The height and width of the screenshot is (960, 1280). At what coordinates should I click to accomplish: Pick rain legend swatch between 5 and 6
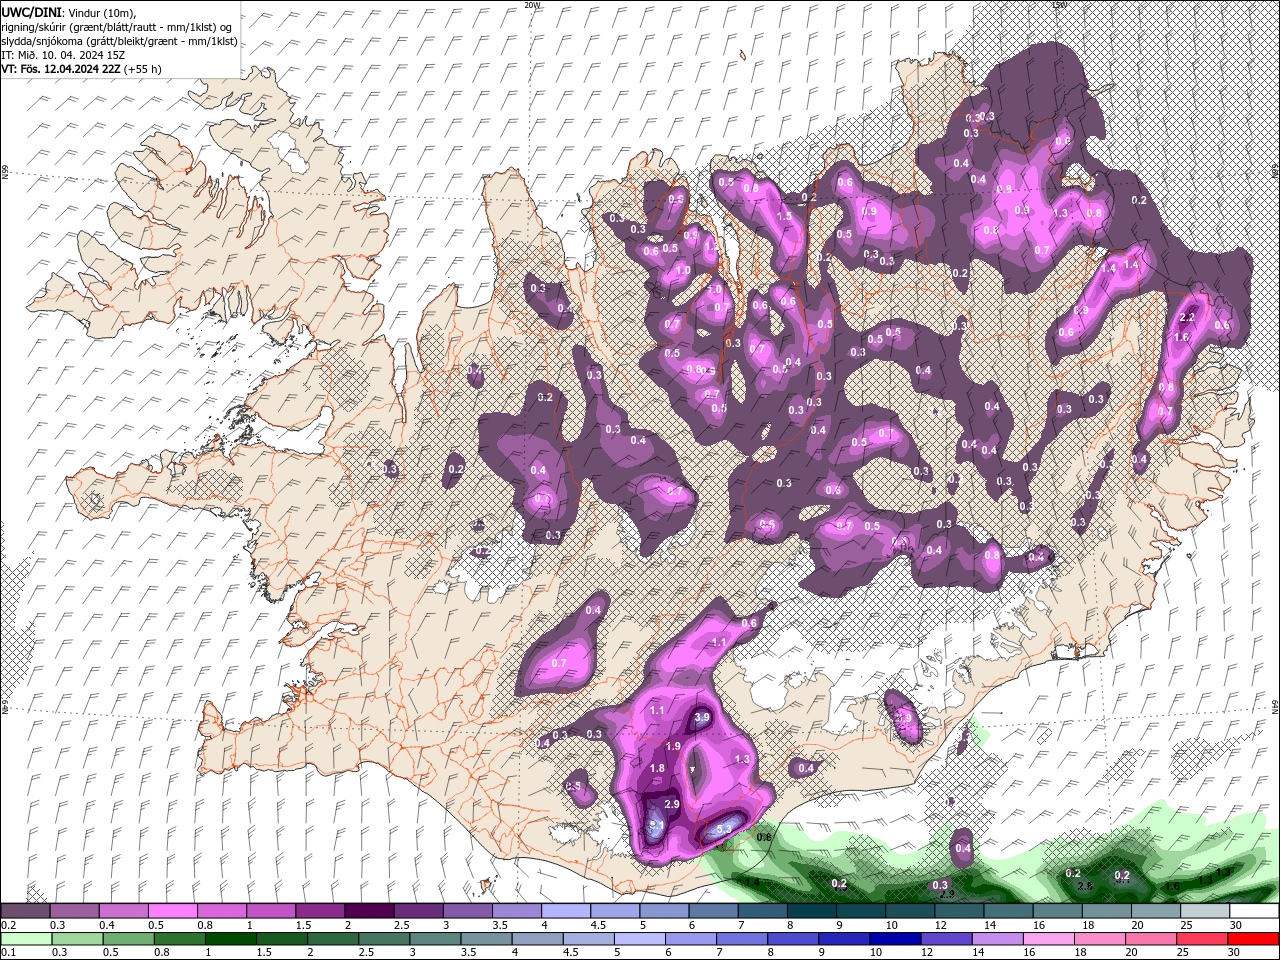coord(641,938)
